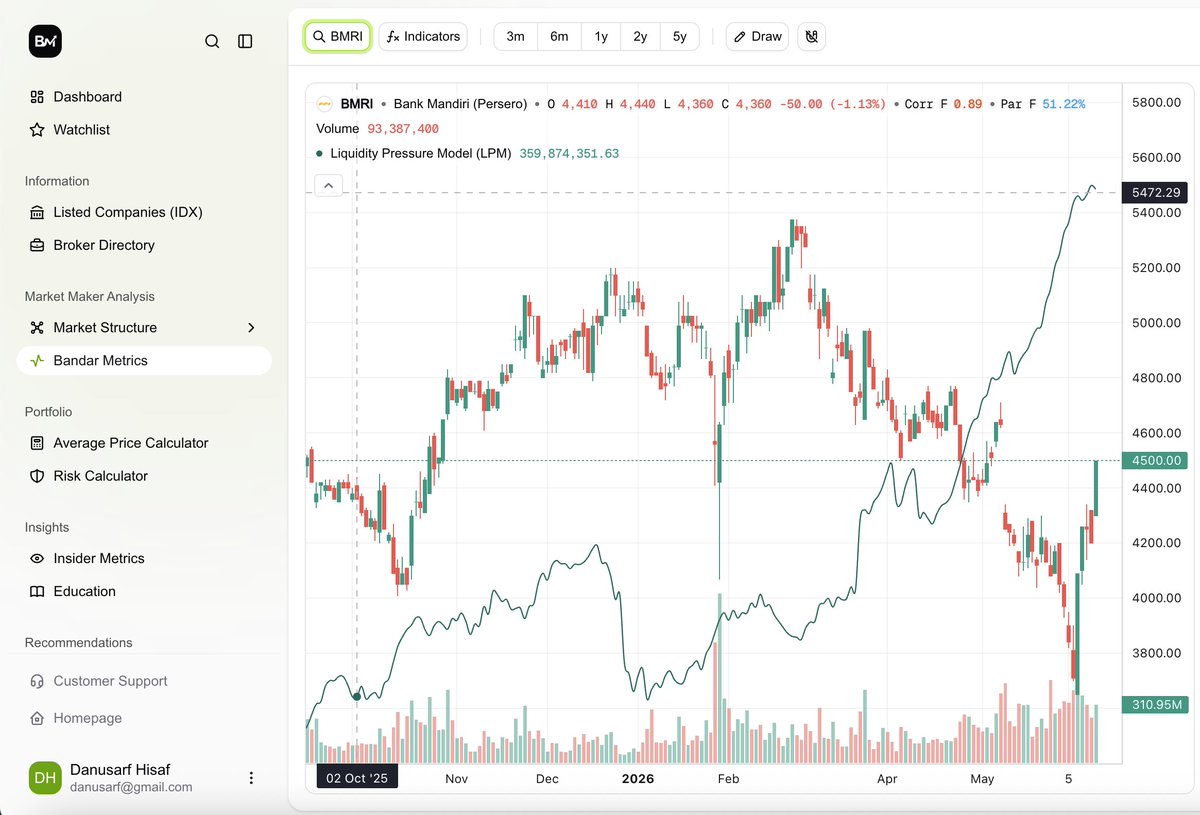Select the 5y timeframe
1200x815 pixels.
680,36
